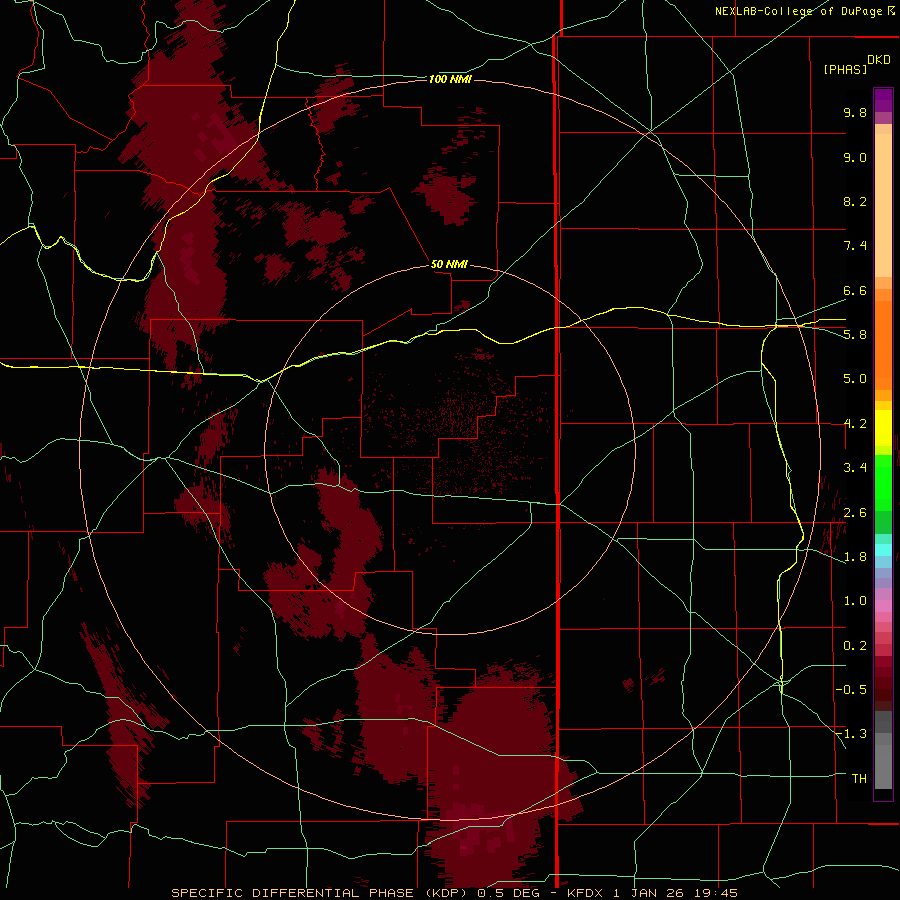
Task: Click the 5.8 legend value
Action: (855, 335)
